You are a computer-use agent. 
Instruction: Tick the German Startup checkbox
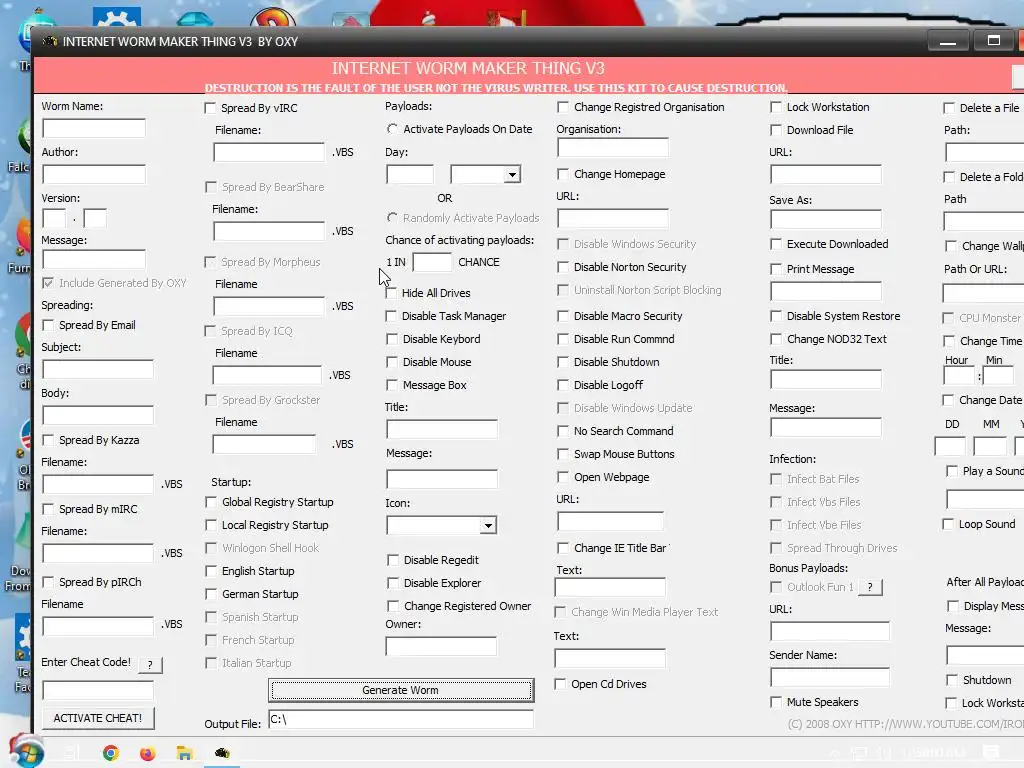point(210,594)
